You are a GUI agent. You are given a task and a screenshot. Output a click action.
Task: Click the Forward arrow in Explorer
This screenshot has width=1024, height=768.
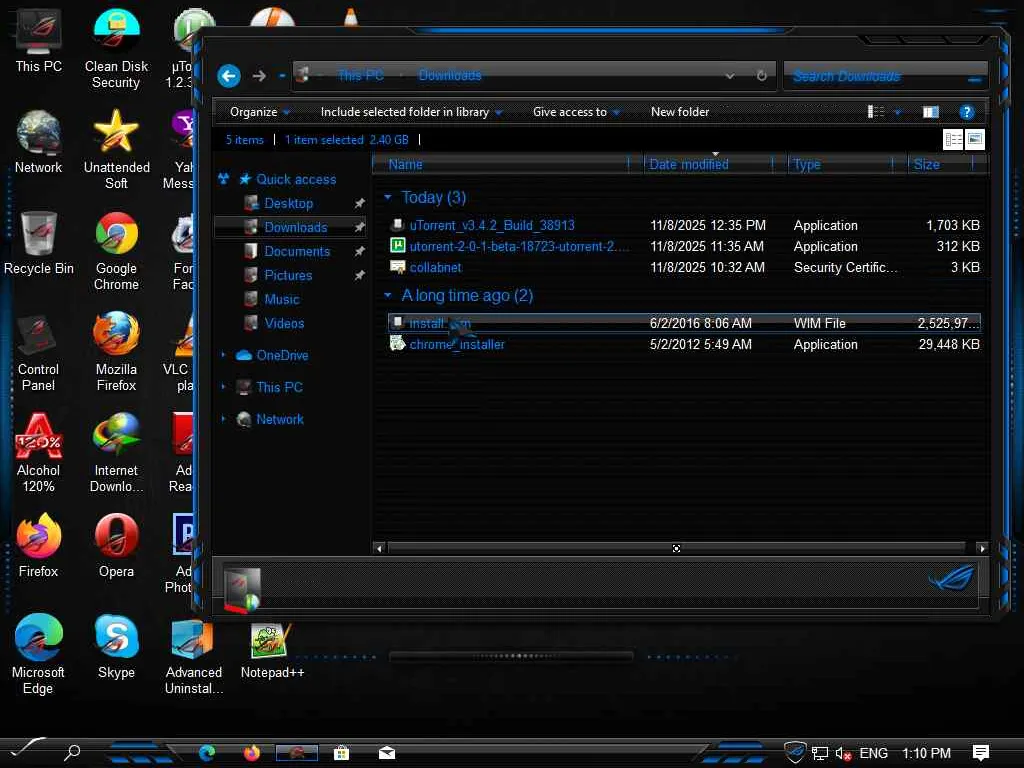[x=259, y=76]
